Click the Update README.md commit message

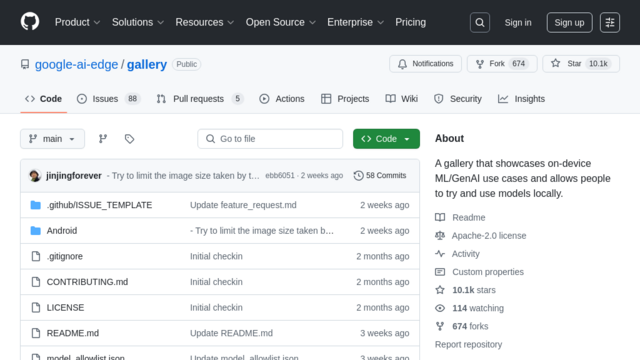[231, 333]
